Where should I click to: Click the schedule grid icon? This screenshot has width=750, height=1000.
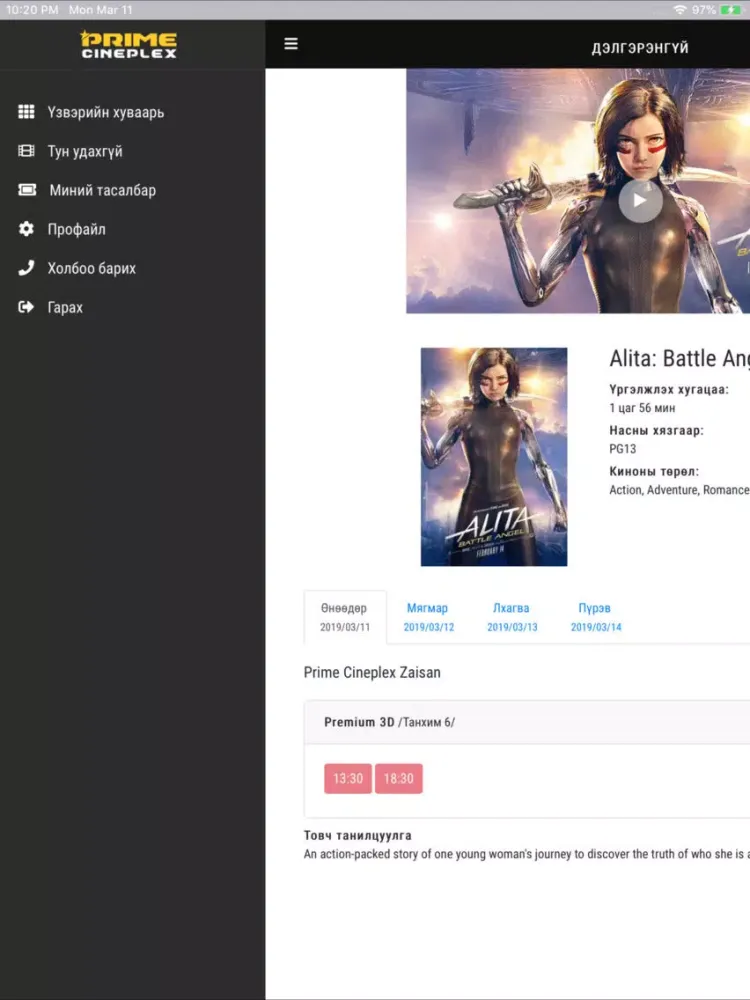click(26, 112)
